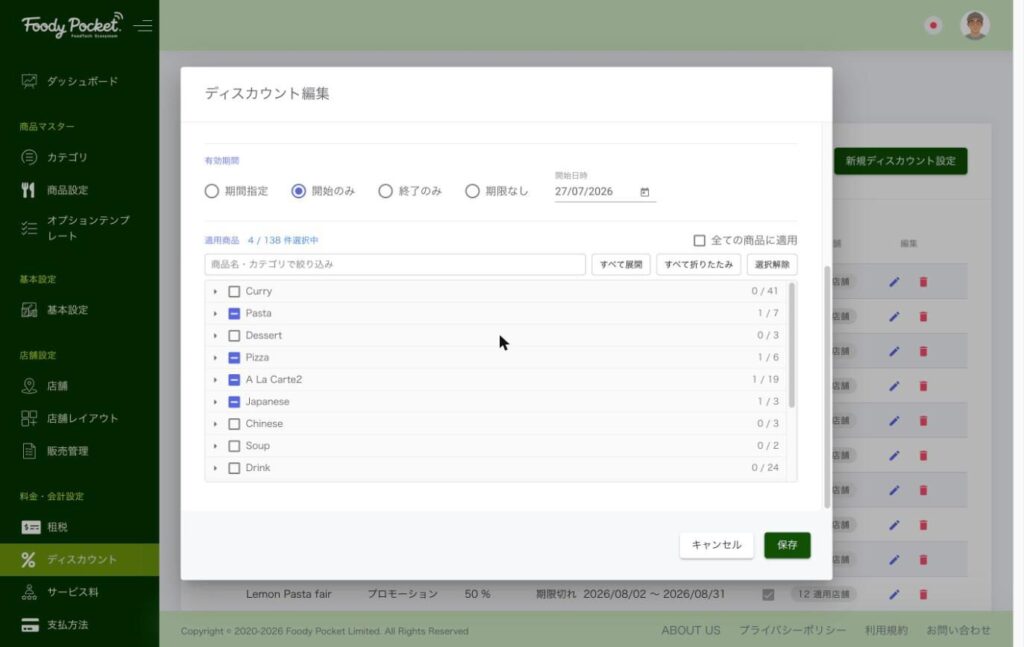Open ダッシュボード in the sidebar
1024x647 pixels.
click(x=79, y=81)
